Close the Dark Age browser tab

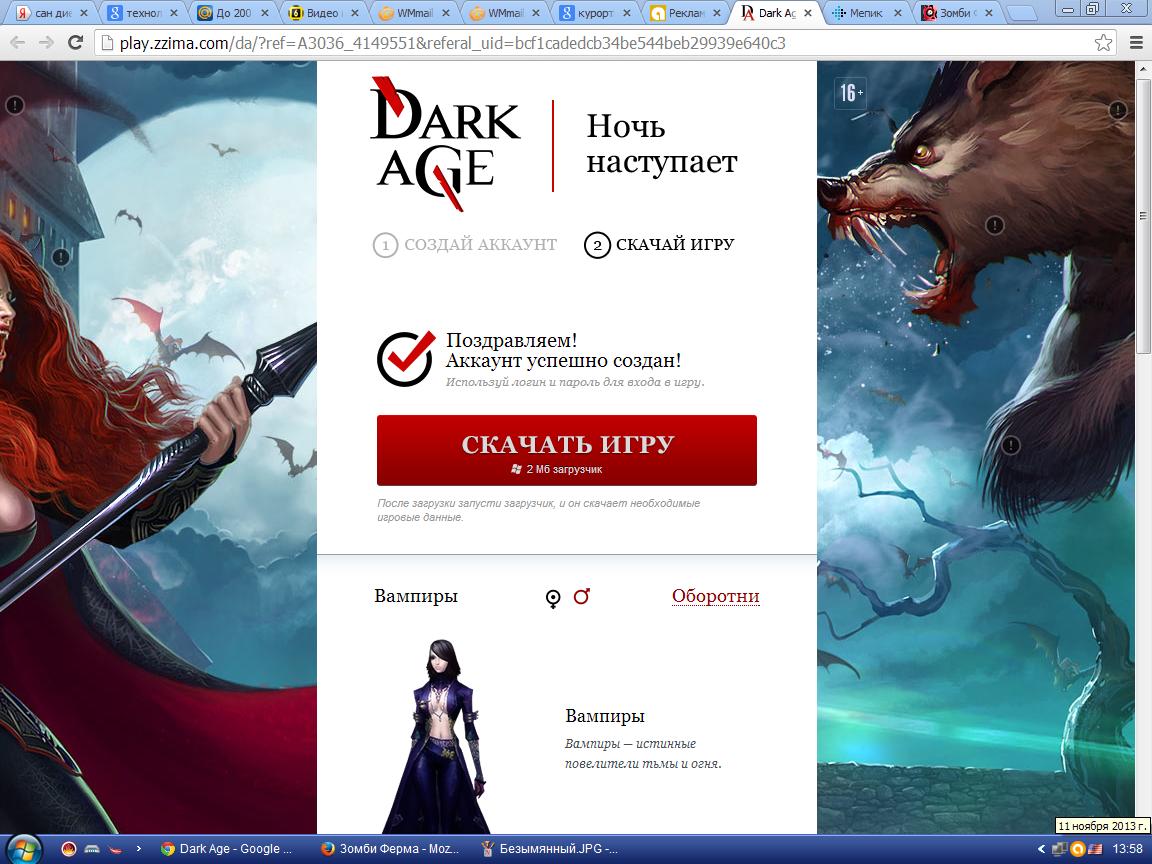[808, 13]
